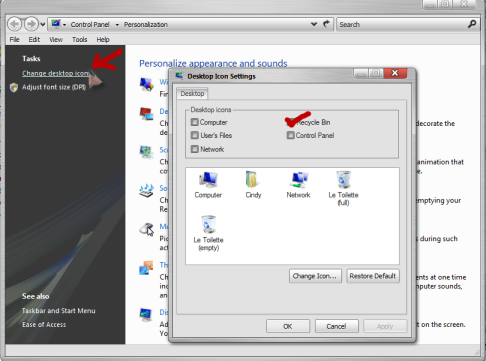Open the Edit menu
This screenshot has width=486, height=361.
pyautogui.click(x=34, y=39)
